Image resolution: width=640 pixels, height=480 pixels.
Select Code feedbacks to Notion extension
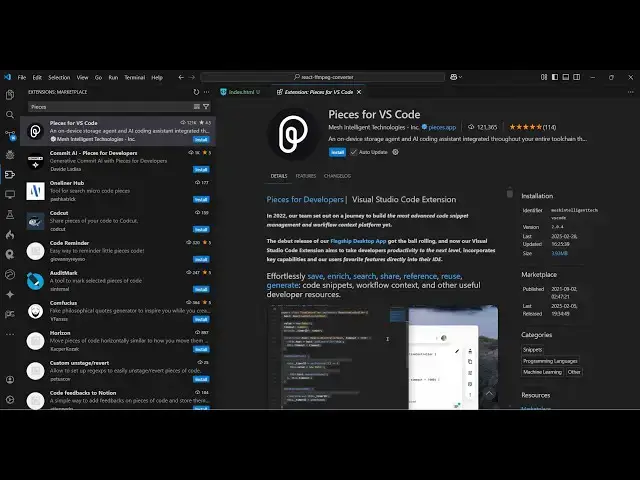click(118, 398)
